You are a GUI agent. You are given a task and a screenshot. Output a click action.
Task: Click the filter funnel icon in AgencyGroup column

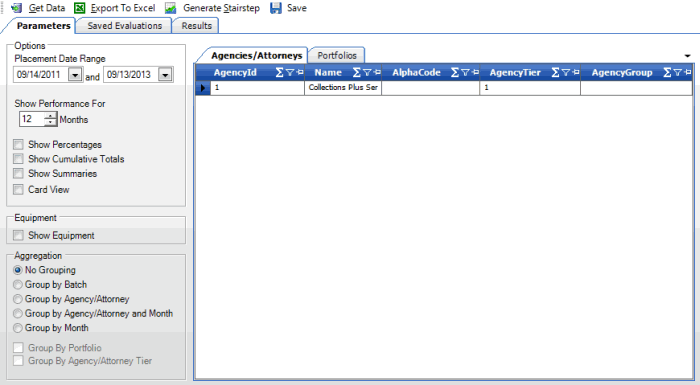(x=678, y=72)
